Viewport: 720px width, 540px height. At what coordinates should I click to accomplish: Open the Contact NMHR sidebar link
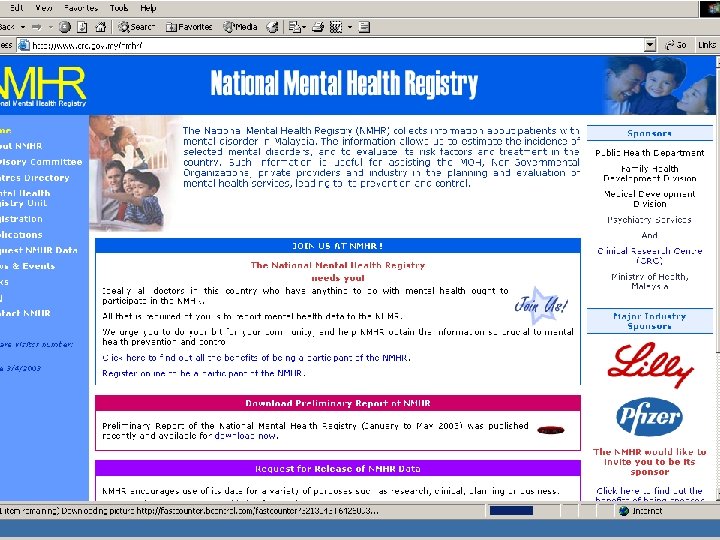pyautogui.click(x=25, y=313)
